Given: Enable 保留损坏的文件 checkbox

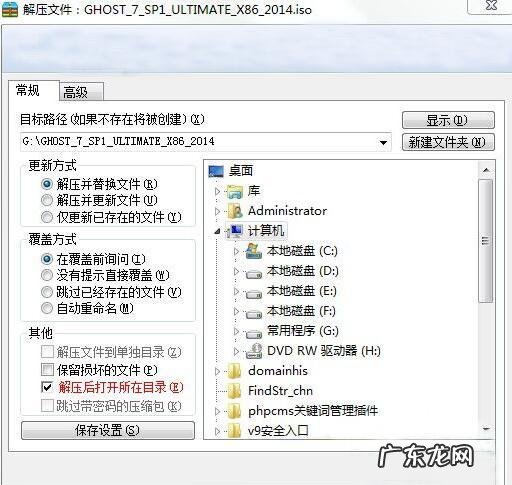Looking at the screenshot, I should (x=47, y=369).
